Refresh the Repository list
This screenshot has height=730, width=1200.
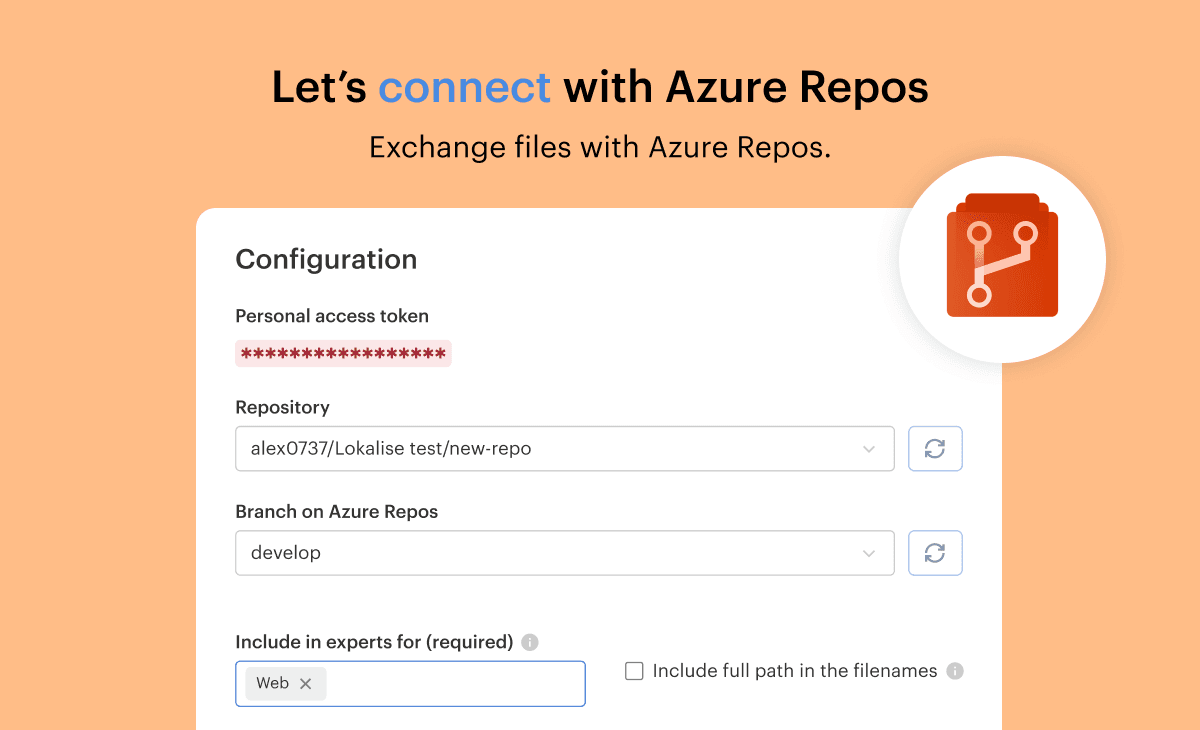(x=935, y=449)
